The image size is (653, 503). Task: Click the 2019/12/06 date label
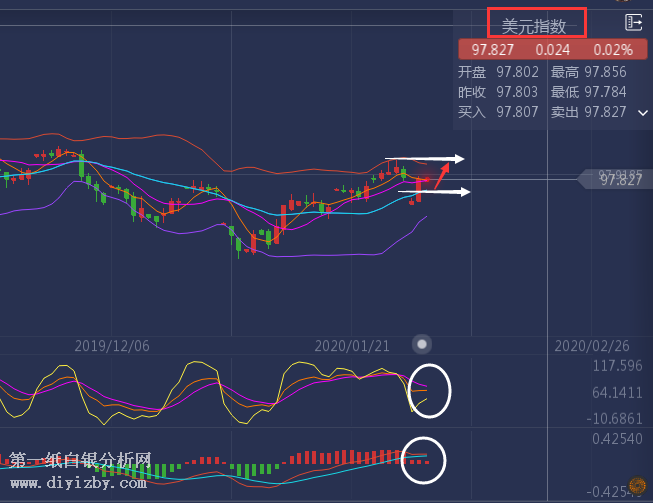112,345
